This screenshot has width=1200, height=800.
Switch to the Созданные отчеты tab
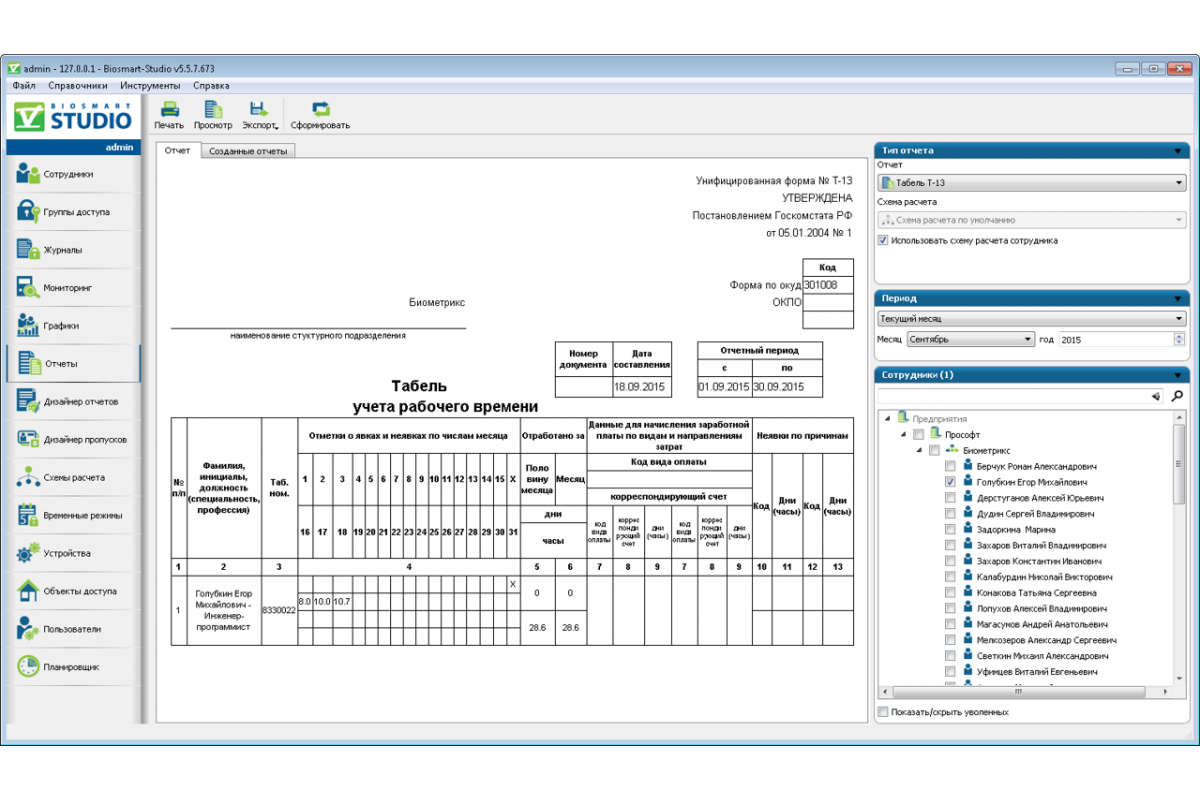point(248,151)
